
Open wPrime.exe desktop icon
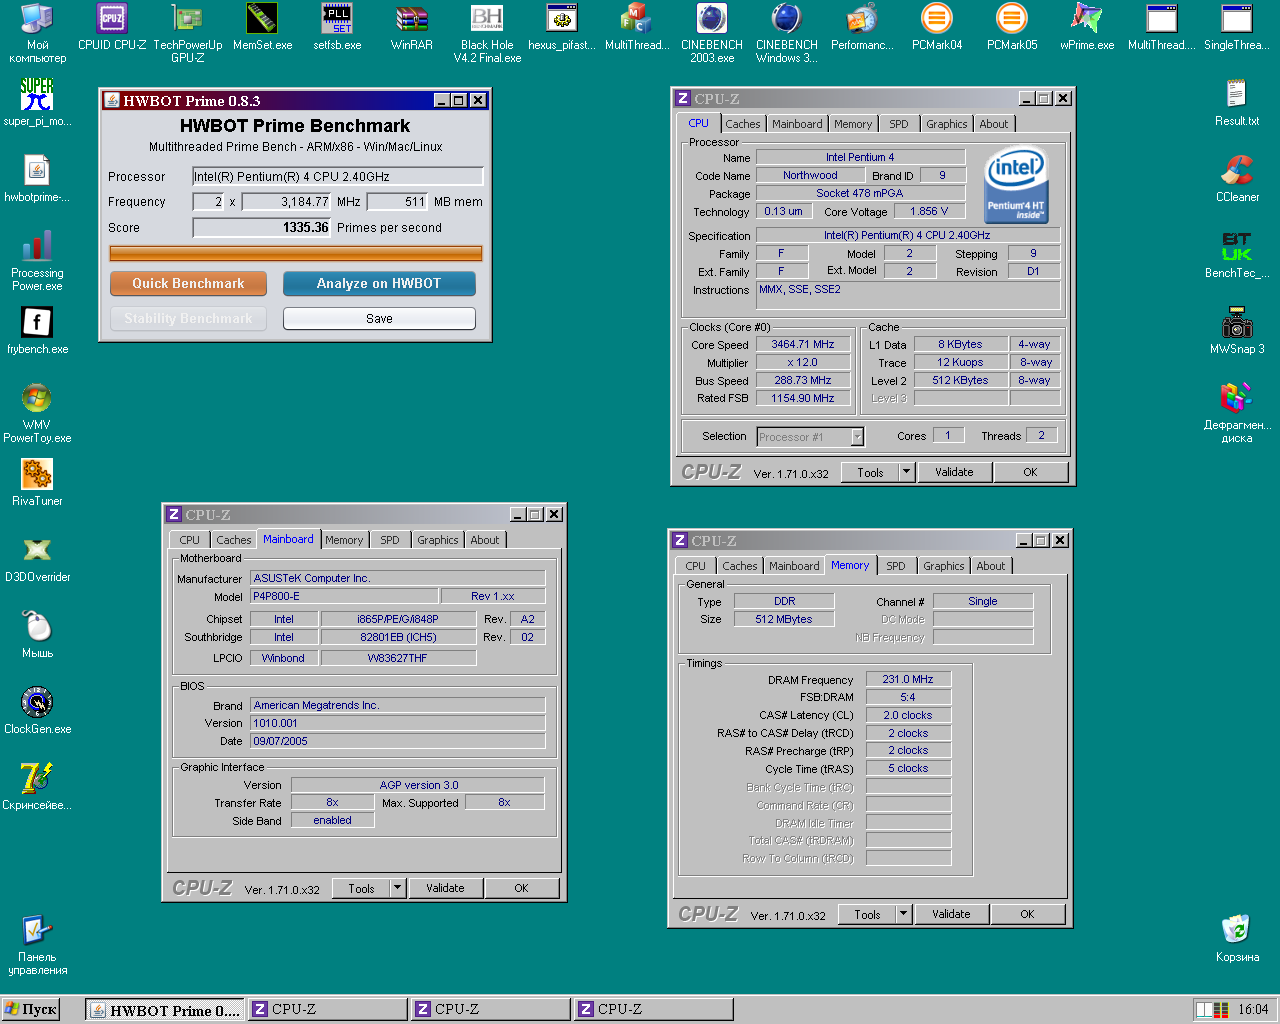[x=1087, y=28]
